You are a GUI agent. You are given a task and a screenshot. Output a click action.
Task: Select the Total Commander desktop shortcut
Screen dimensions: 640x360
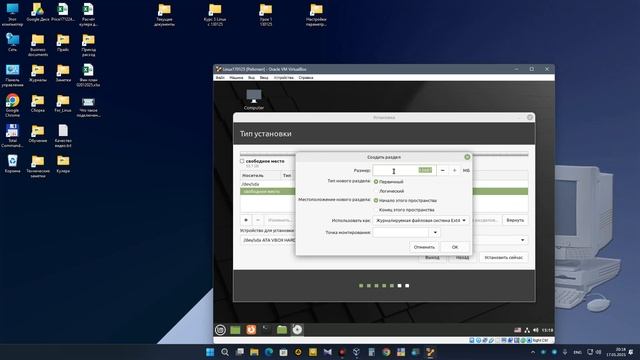click(x=12, y=136)
